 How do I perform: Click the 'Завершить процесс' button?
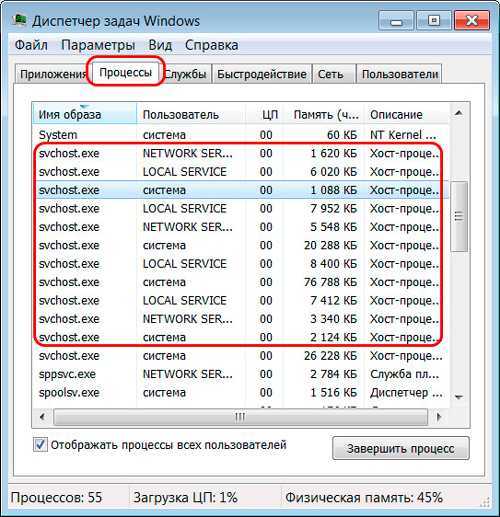click(x=401, y=448)
